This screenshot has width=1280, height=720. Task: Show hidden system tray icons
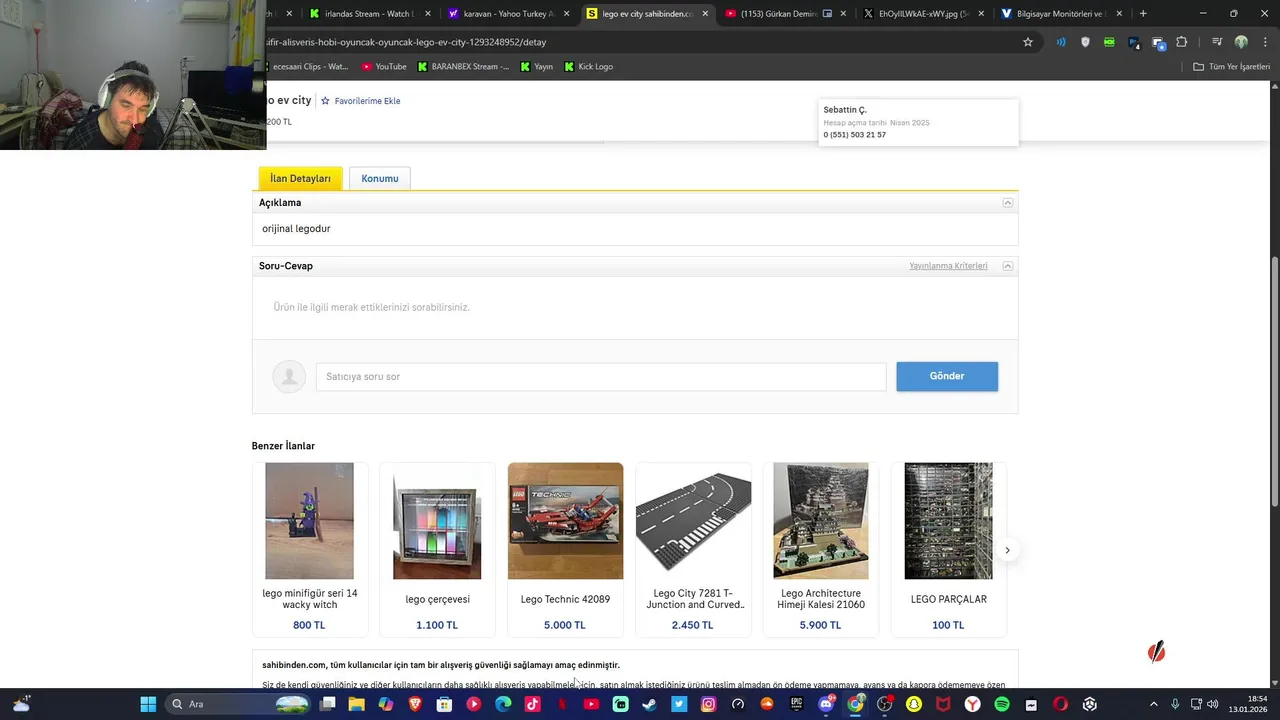point(1153,704)
